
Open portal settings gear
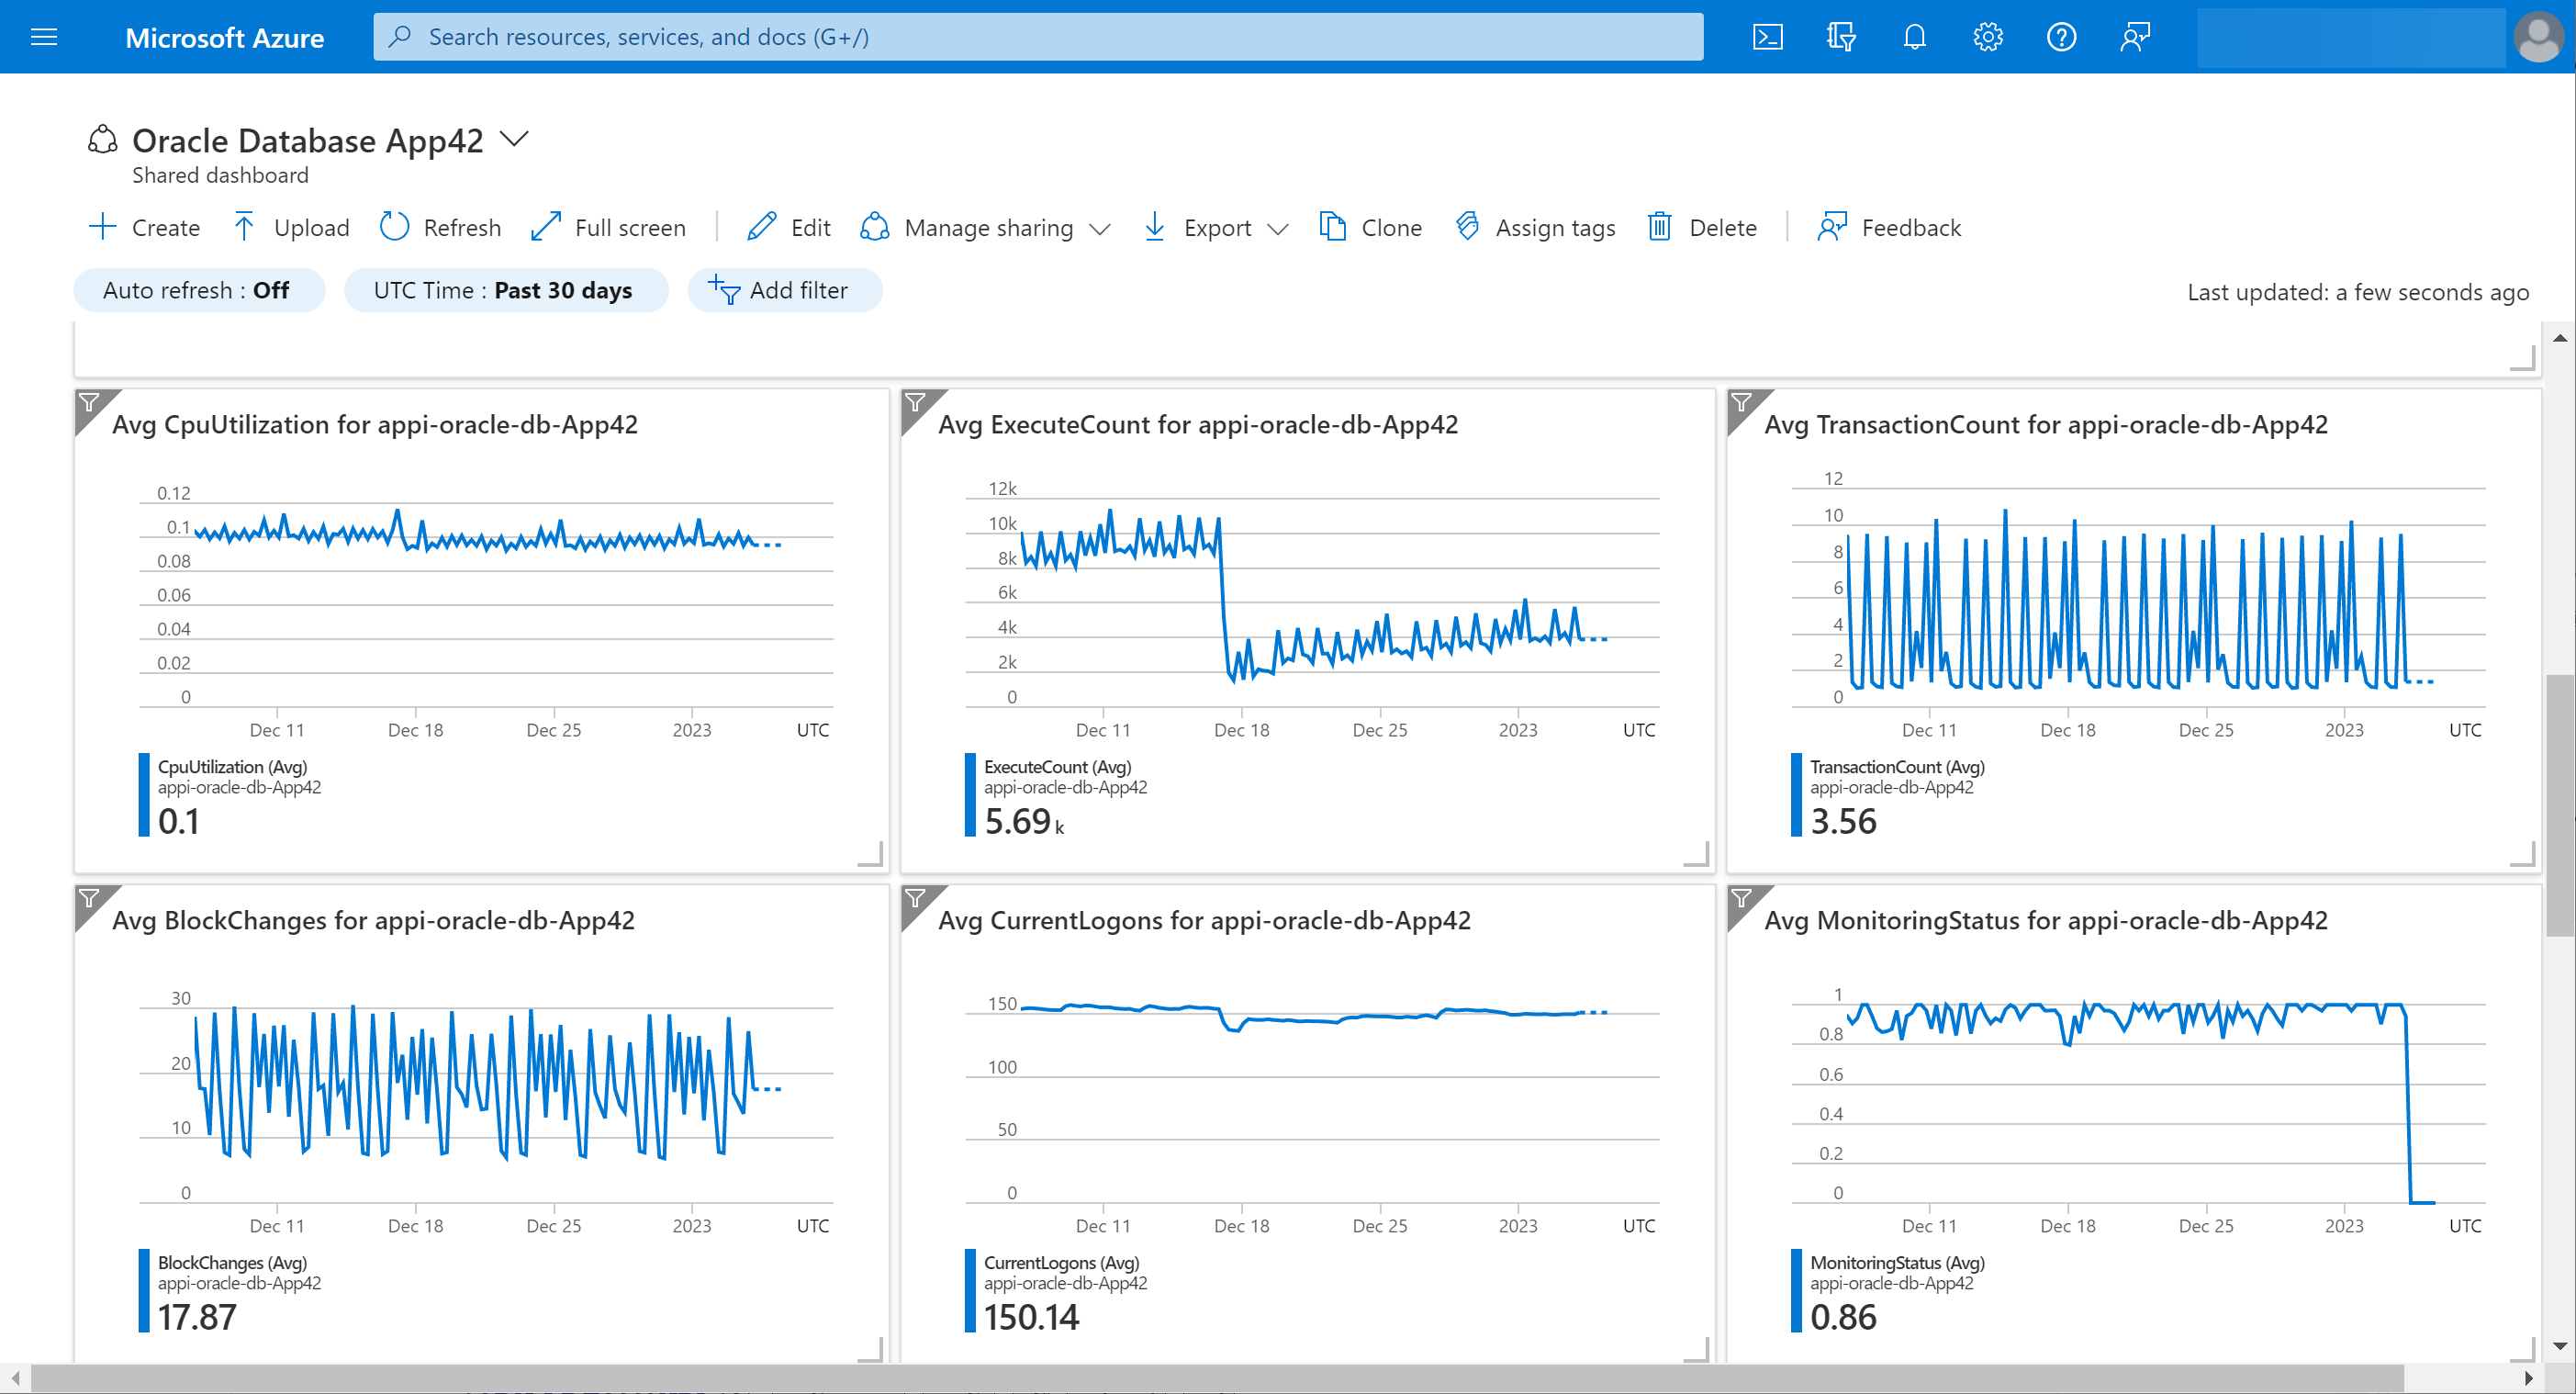click(x=1987, y=37)
